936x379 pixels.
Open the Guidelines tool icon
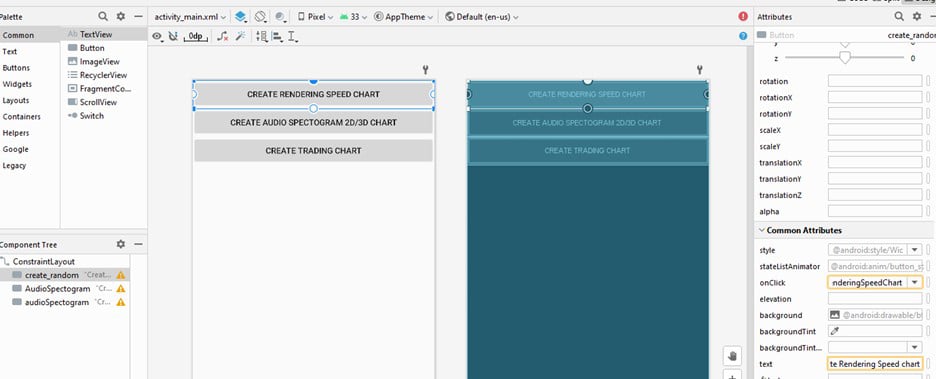pos(292,36)
